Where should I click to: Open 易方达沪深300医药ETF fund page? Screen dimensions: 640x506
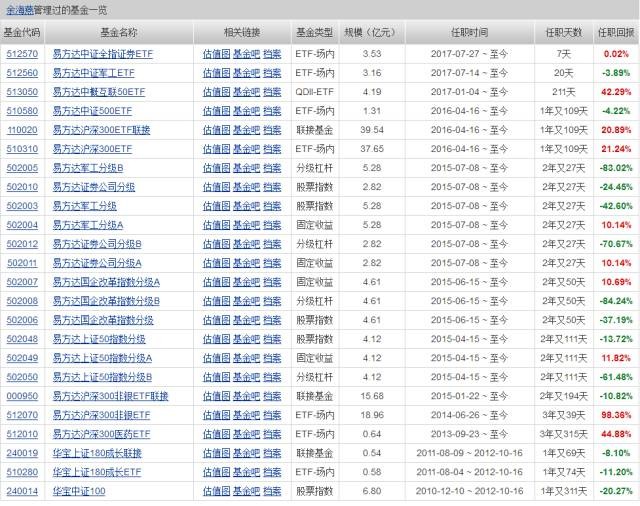[x=101, y=434]
